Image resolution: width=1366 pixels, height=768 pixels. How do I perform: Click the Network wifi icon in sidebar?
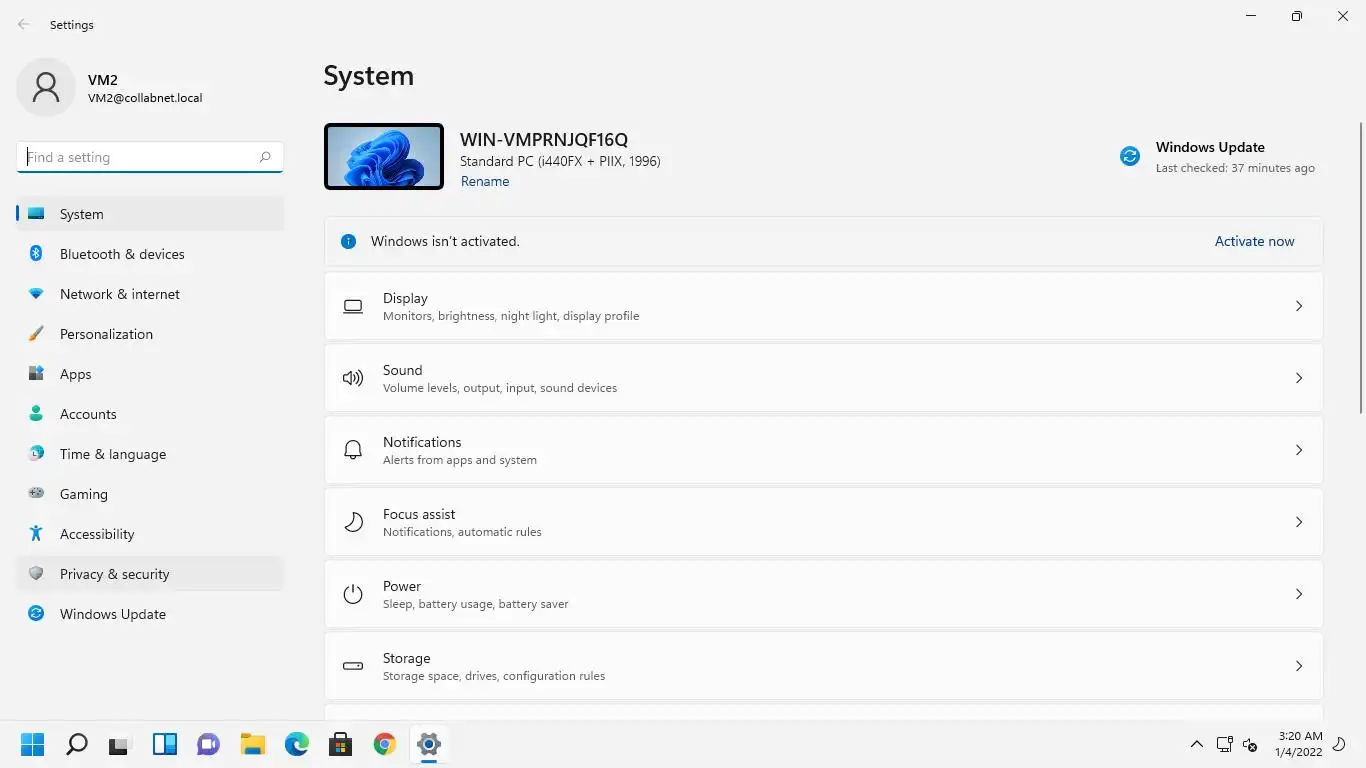click(36, 294)
